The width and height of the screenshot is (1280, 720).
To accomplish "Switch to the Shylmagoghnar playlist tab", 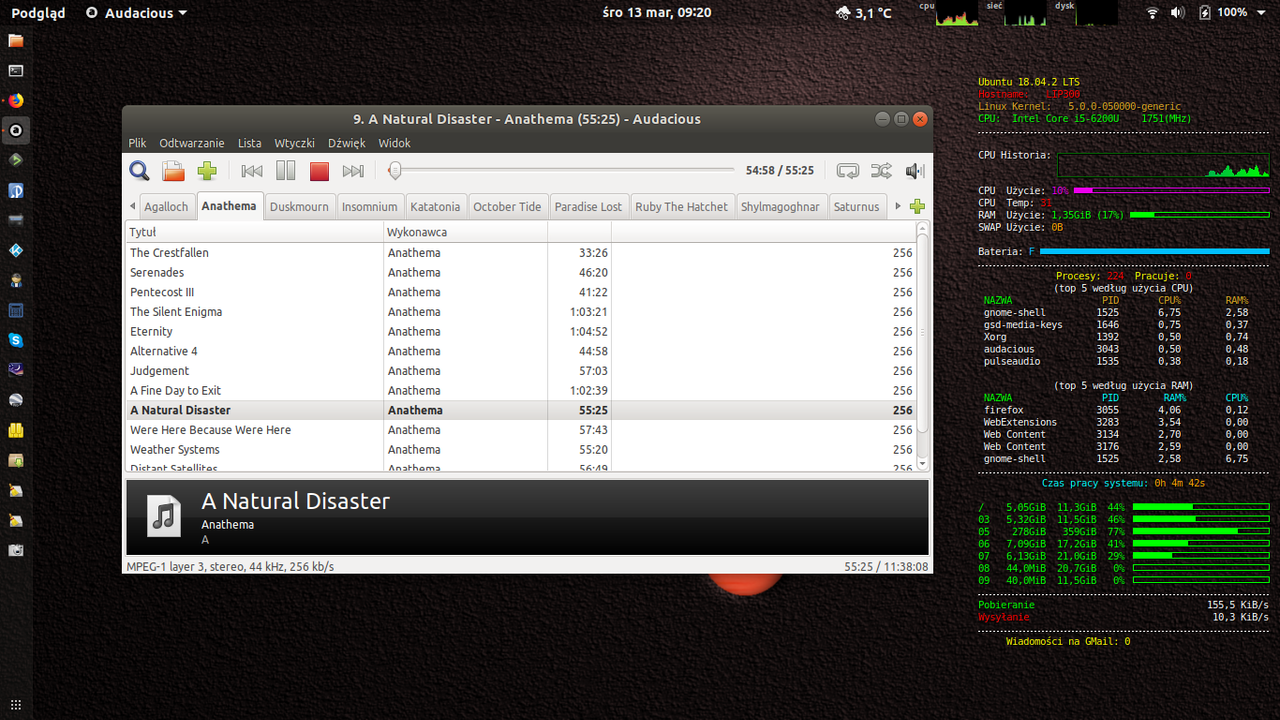I will click(x=780, y=206).
